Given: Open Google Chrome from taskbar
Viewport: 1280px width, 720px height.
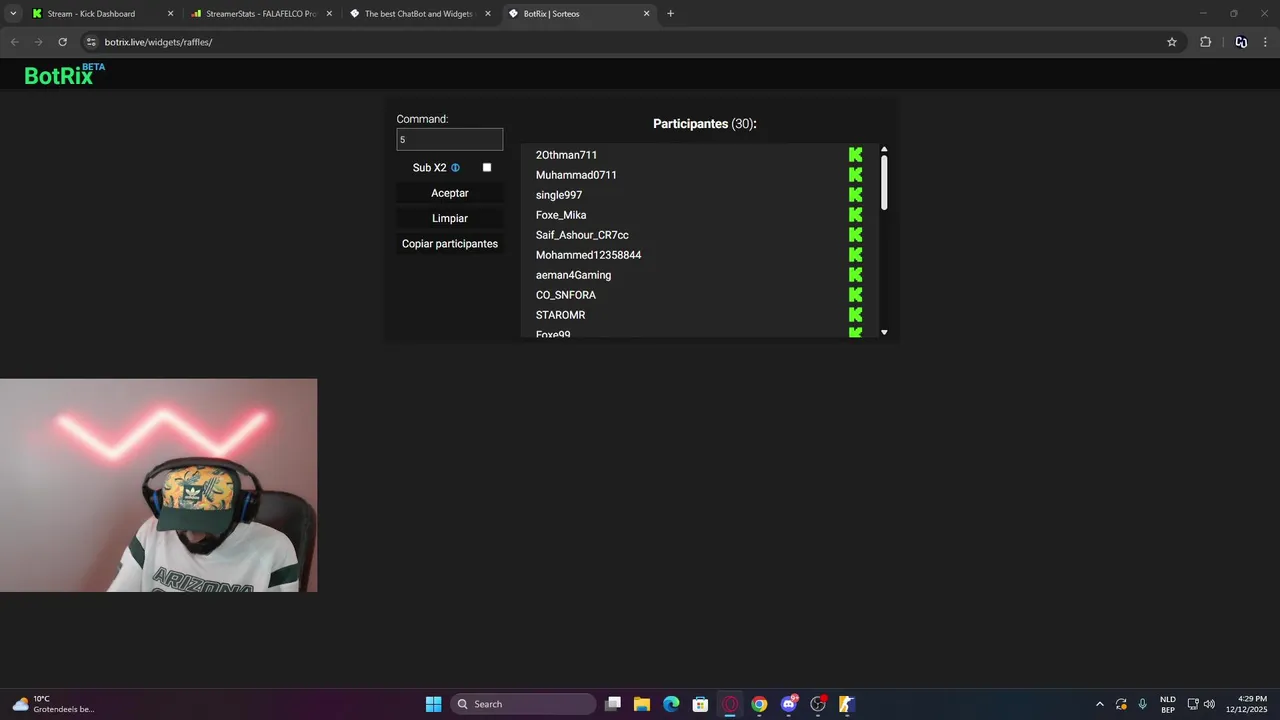Looking at the screenshot, I should (x=759, y=704).
